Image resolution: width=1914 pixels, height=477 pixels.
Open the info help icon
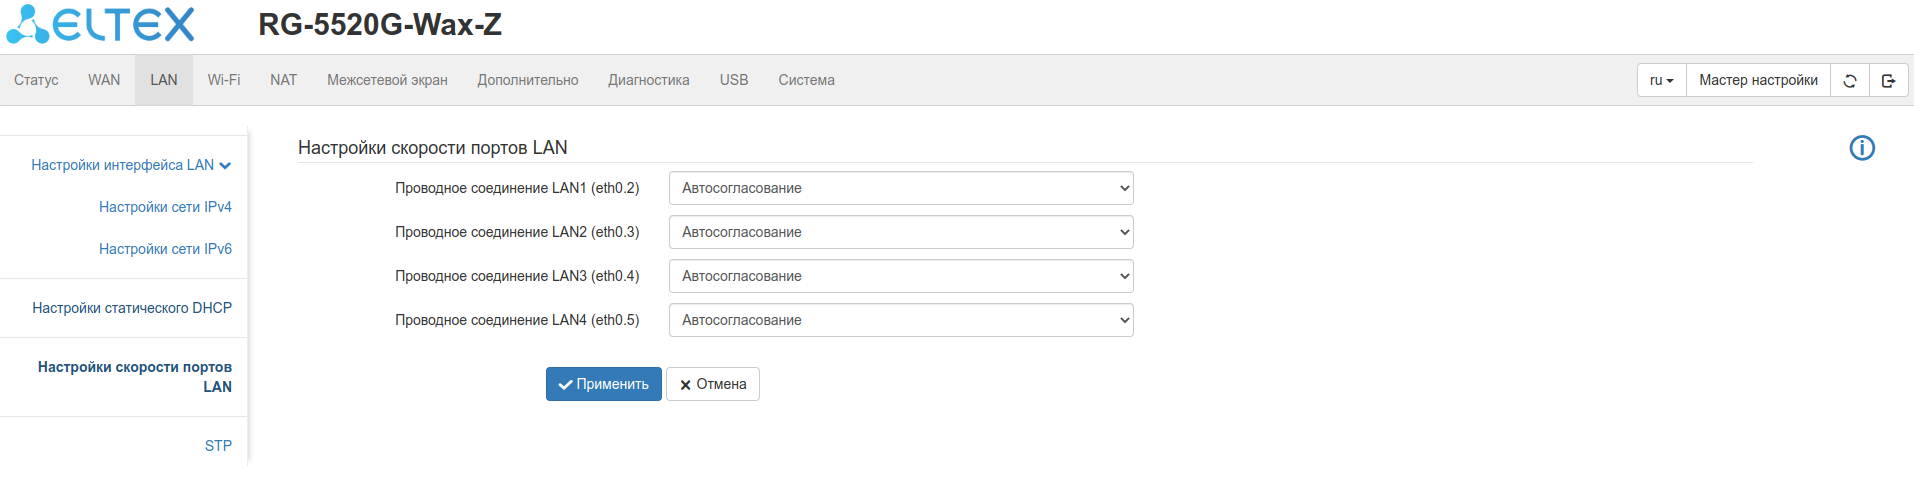pyautogui.click(x=1861, y=148)
